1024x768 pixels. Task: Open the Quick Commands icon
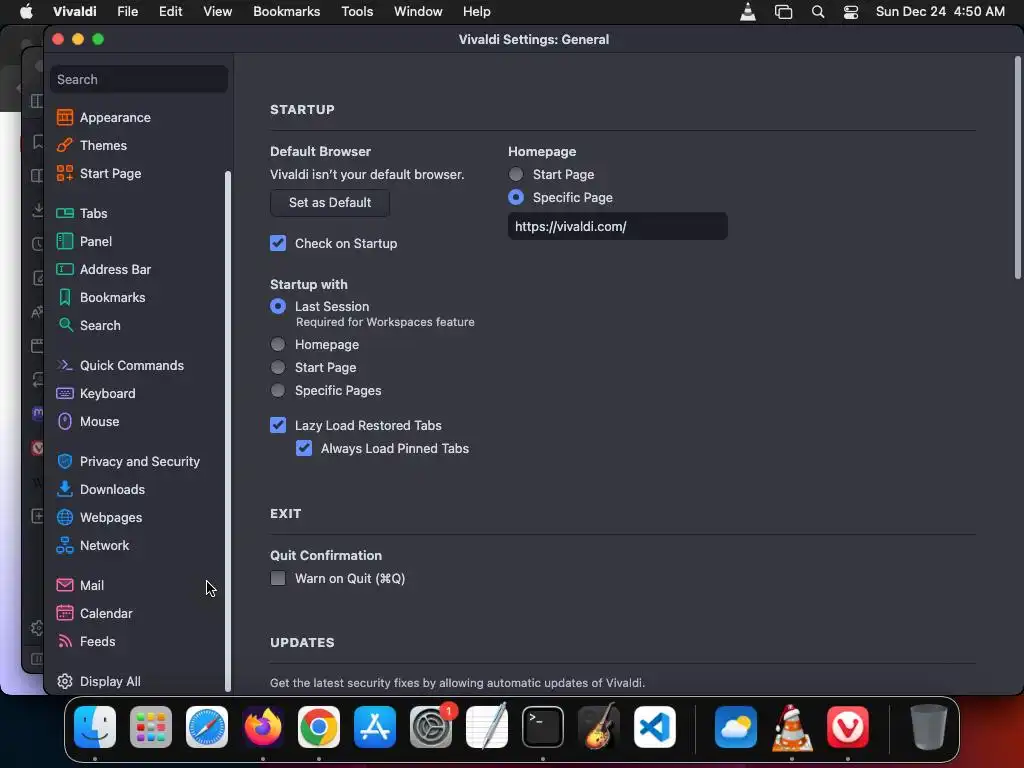point(65,365)
